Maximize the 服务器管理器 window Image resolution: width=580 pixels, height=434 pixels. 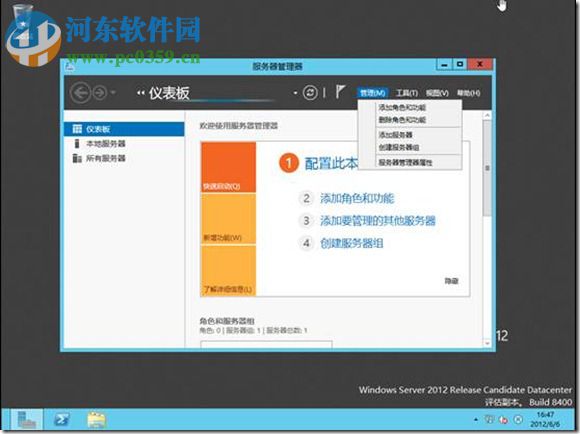460,65
